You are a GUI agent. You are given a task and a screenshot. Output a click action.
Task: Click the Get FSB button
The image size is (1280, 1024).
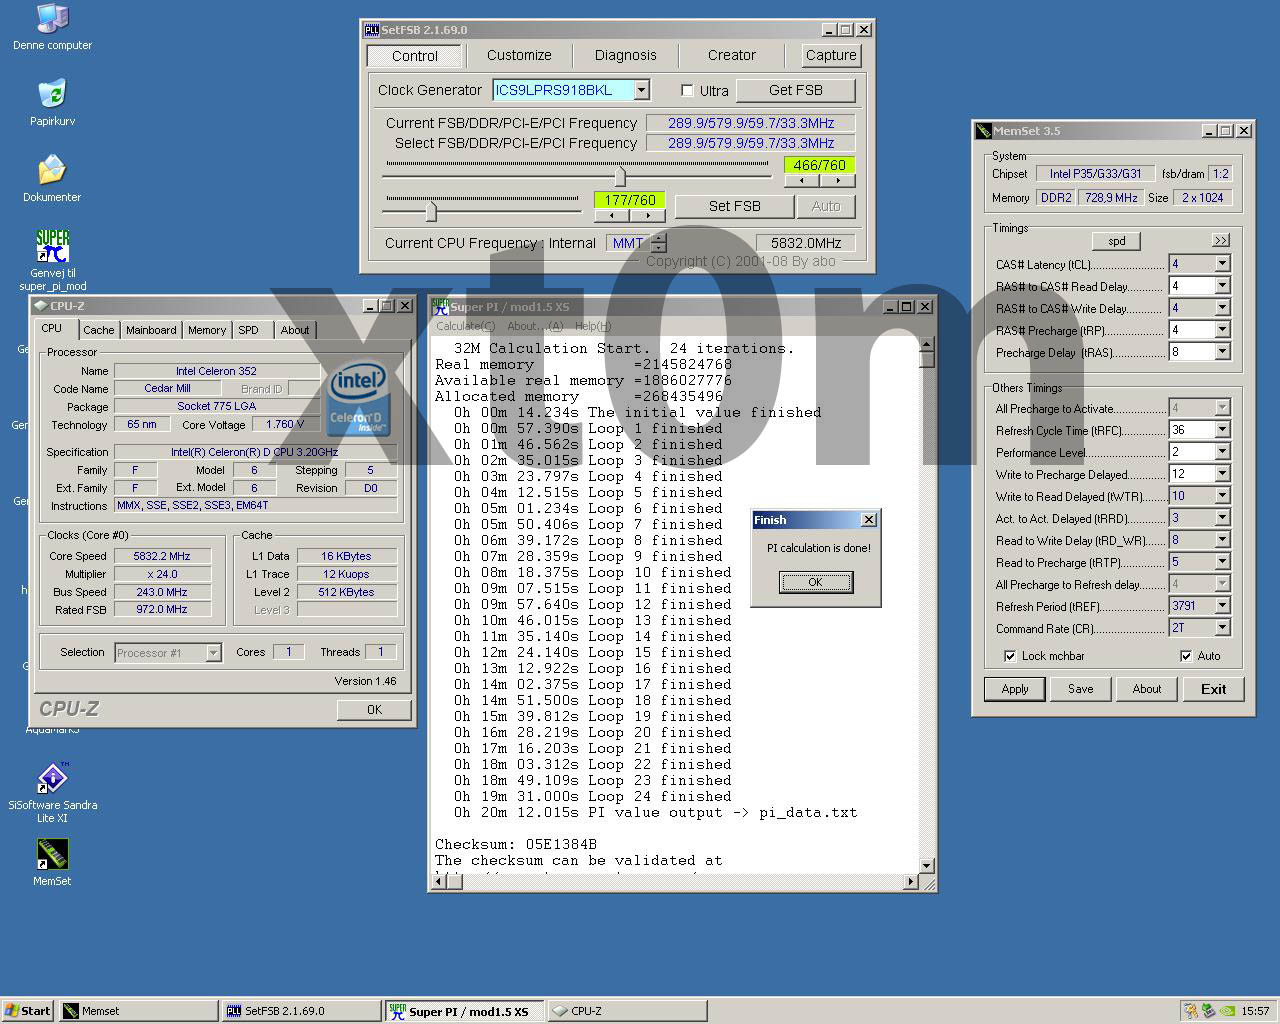click(x=796, y=90)
